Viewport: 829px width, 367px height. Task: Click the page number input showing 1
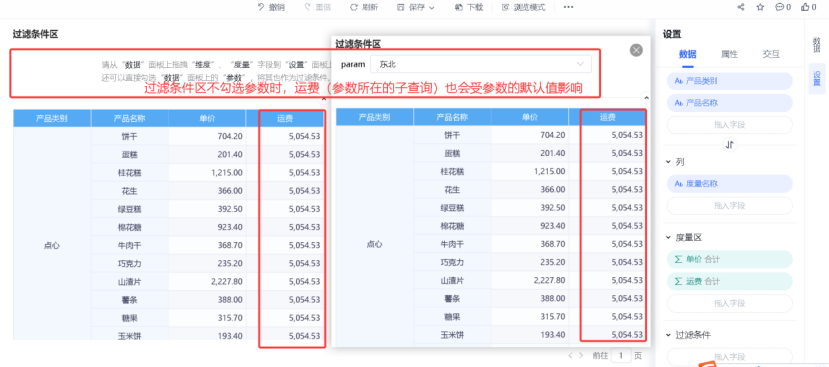621,355
